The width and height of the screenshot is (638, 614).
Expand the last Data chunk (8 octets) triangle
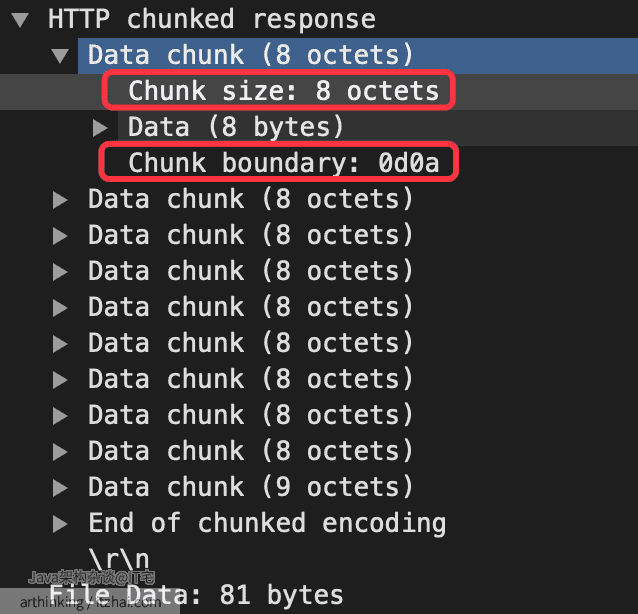[60, 452]
